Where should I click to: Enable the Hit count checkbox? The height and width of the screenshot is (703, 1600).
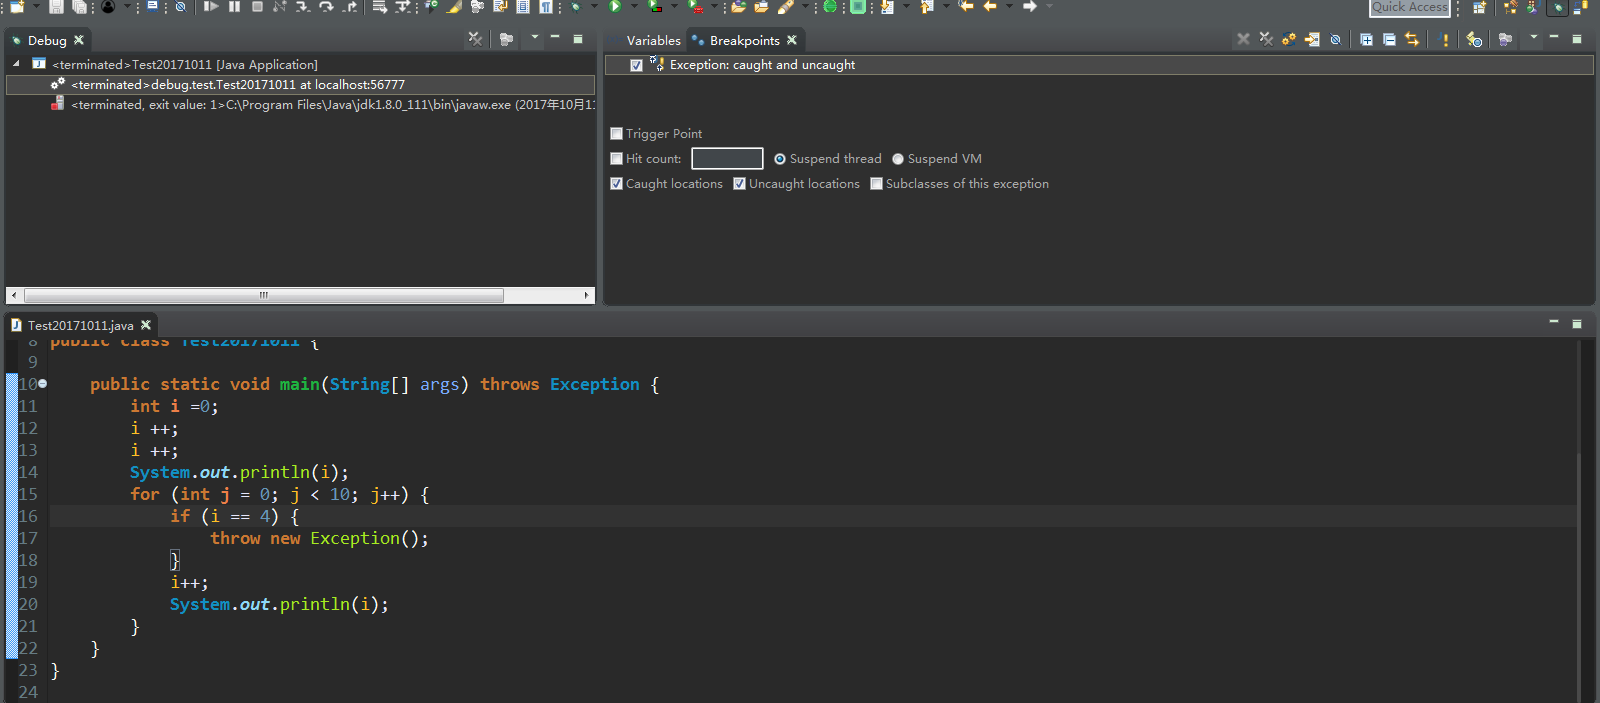[x=616, y=159]
